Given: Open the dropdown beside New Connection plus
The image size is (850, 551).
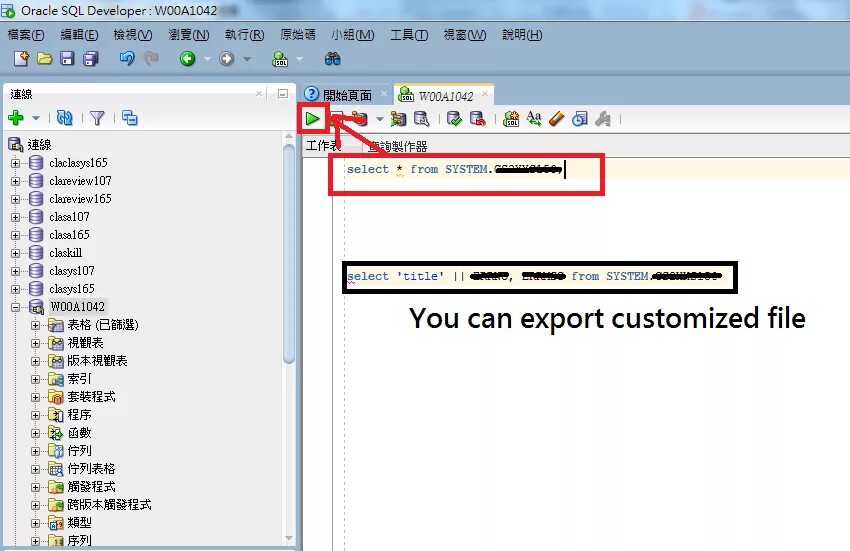Looking at the screenshot, I should point(36,118).
